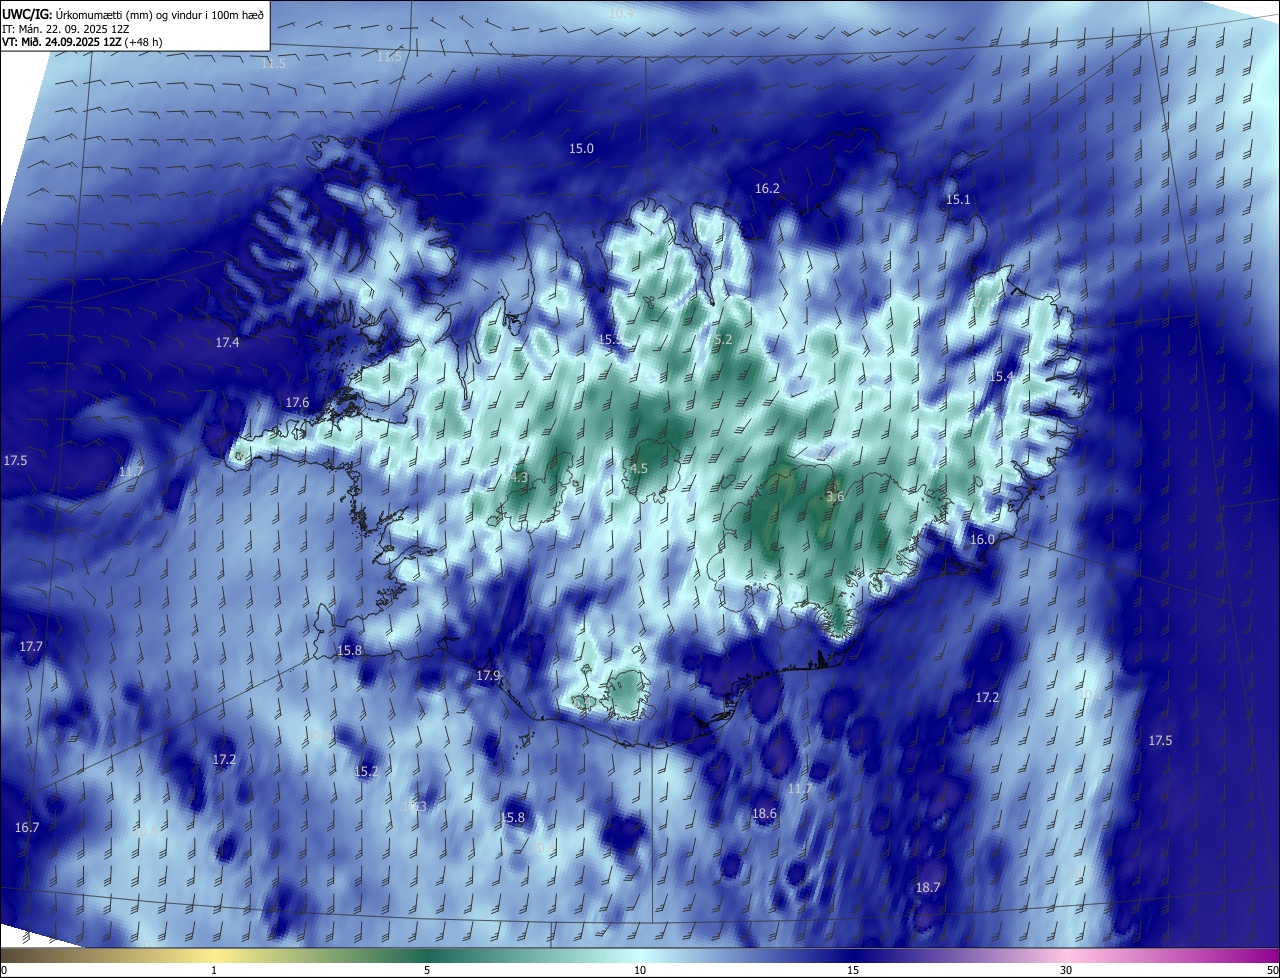Click the 4.5 value on the map
1280x978 pixels.
[x=638, y=468]
